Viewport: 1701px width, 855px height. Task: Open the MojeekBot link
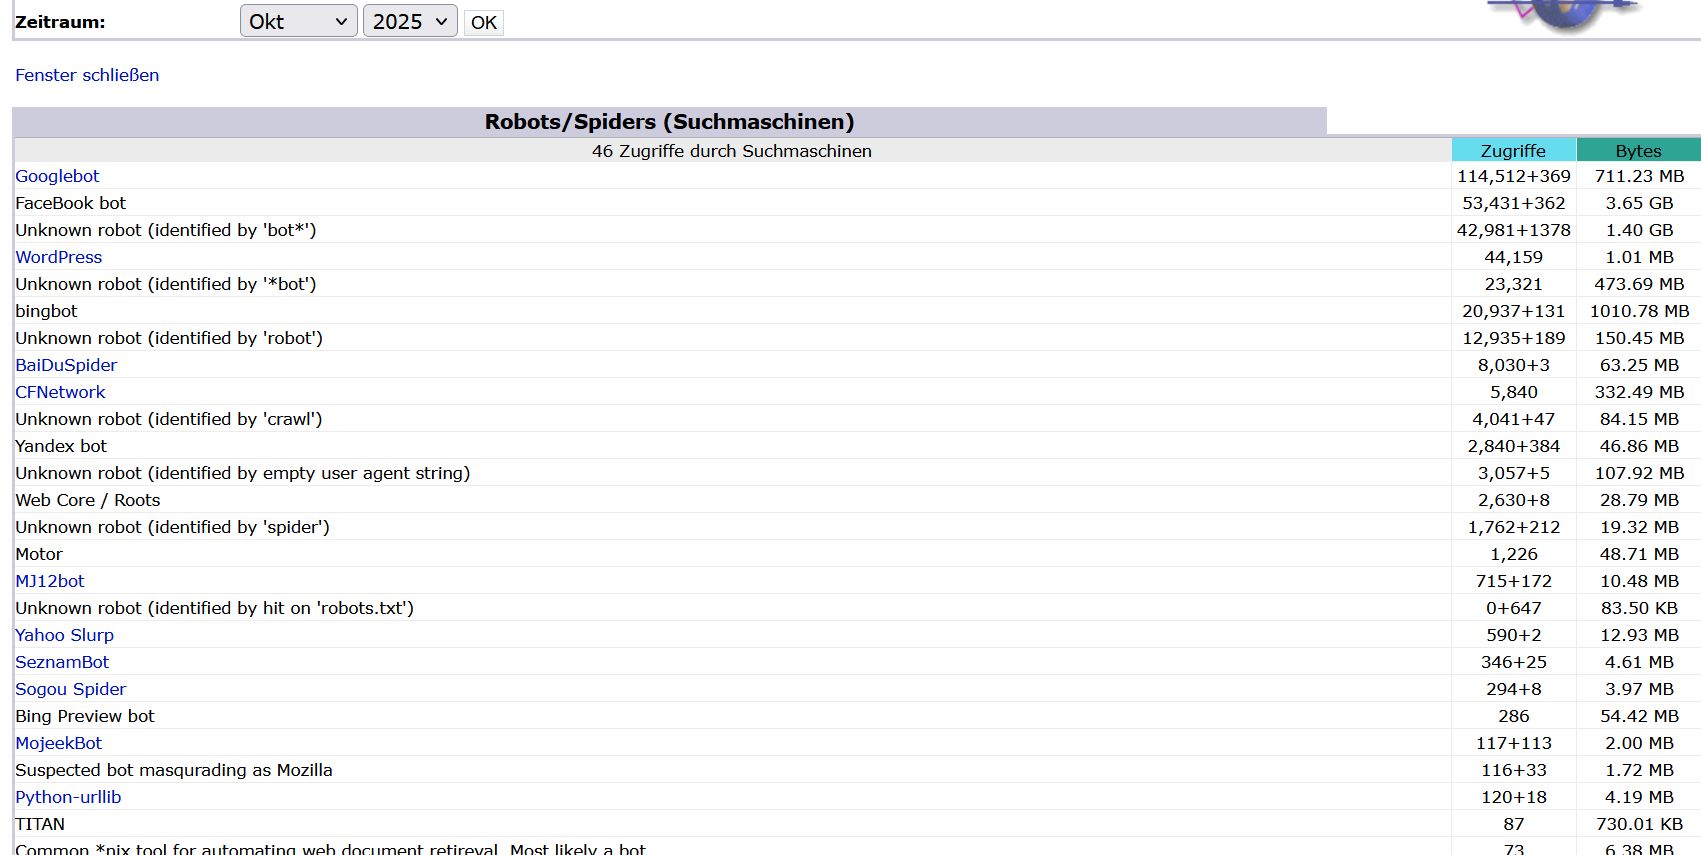58,743
